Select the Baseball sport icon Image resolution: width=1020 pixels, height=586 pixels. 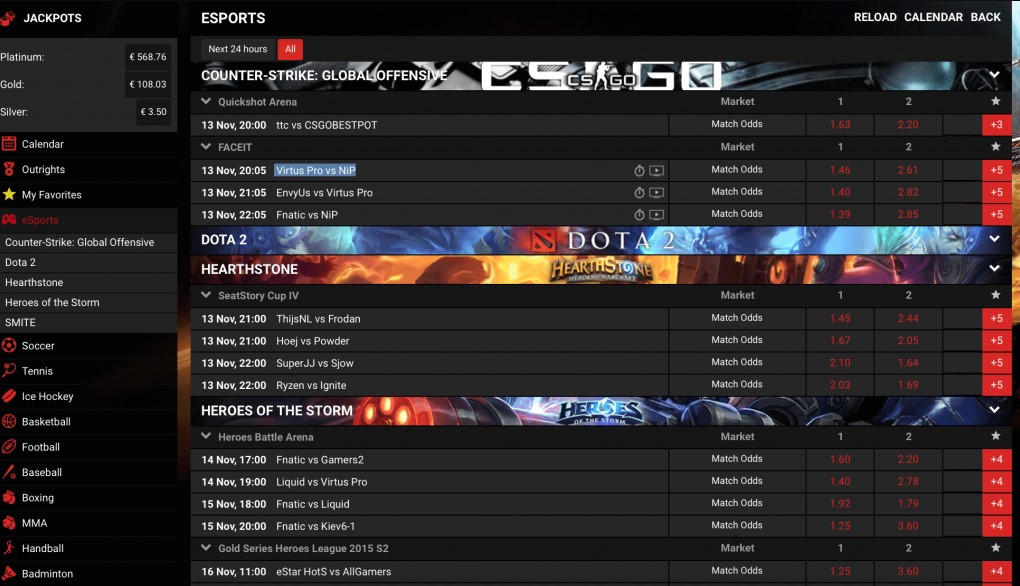pyautogui.click(x=9, y=472)
